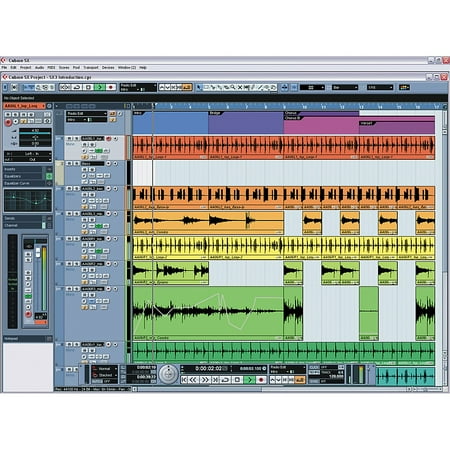
Task: Open the inspector input routing dropdown
Action: coord(28,154)
